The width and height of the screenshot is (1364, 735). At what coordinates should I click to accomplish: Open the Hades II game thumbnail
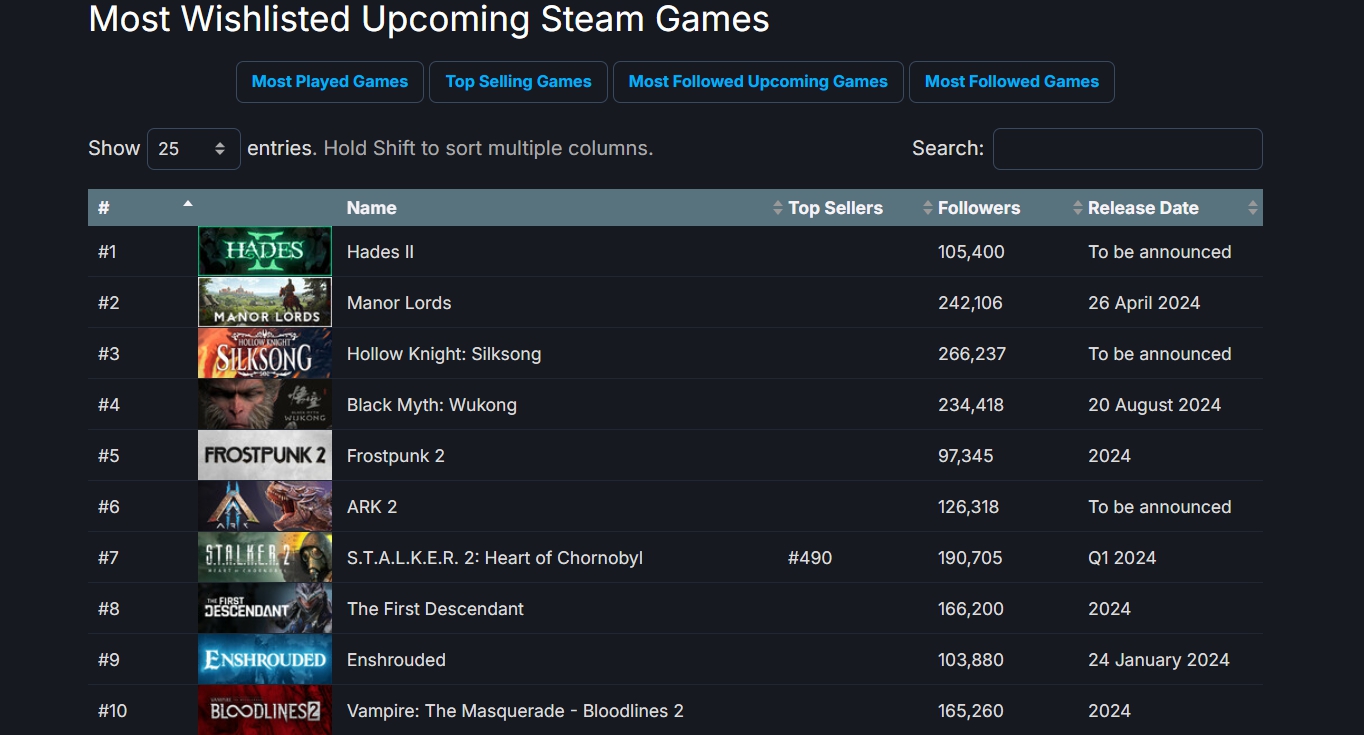(x=265, y=251)
